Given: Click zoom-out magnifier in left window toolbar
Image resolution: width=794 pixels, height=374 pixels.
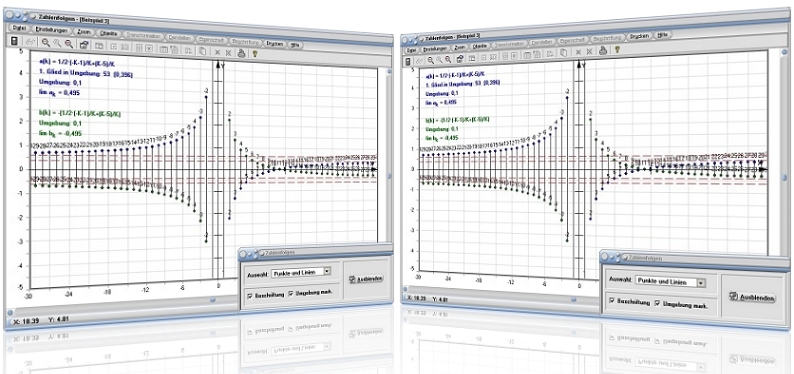Looking at the screenshot, I should pyautogui.click(x=68, y=44).
